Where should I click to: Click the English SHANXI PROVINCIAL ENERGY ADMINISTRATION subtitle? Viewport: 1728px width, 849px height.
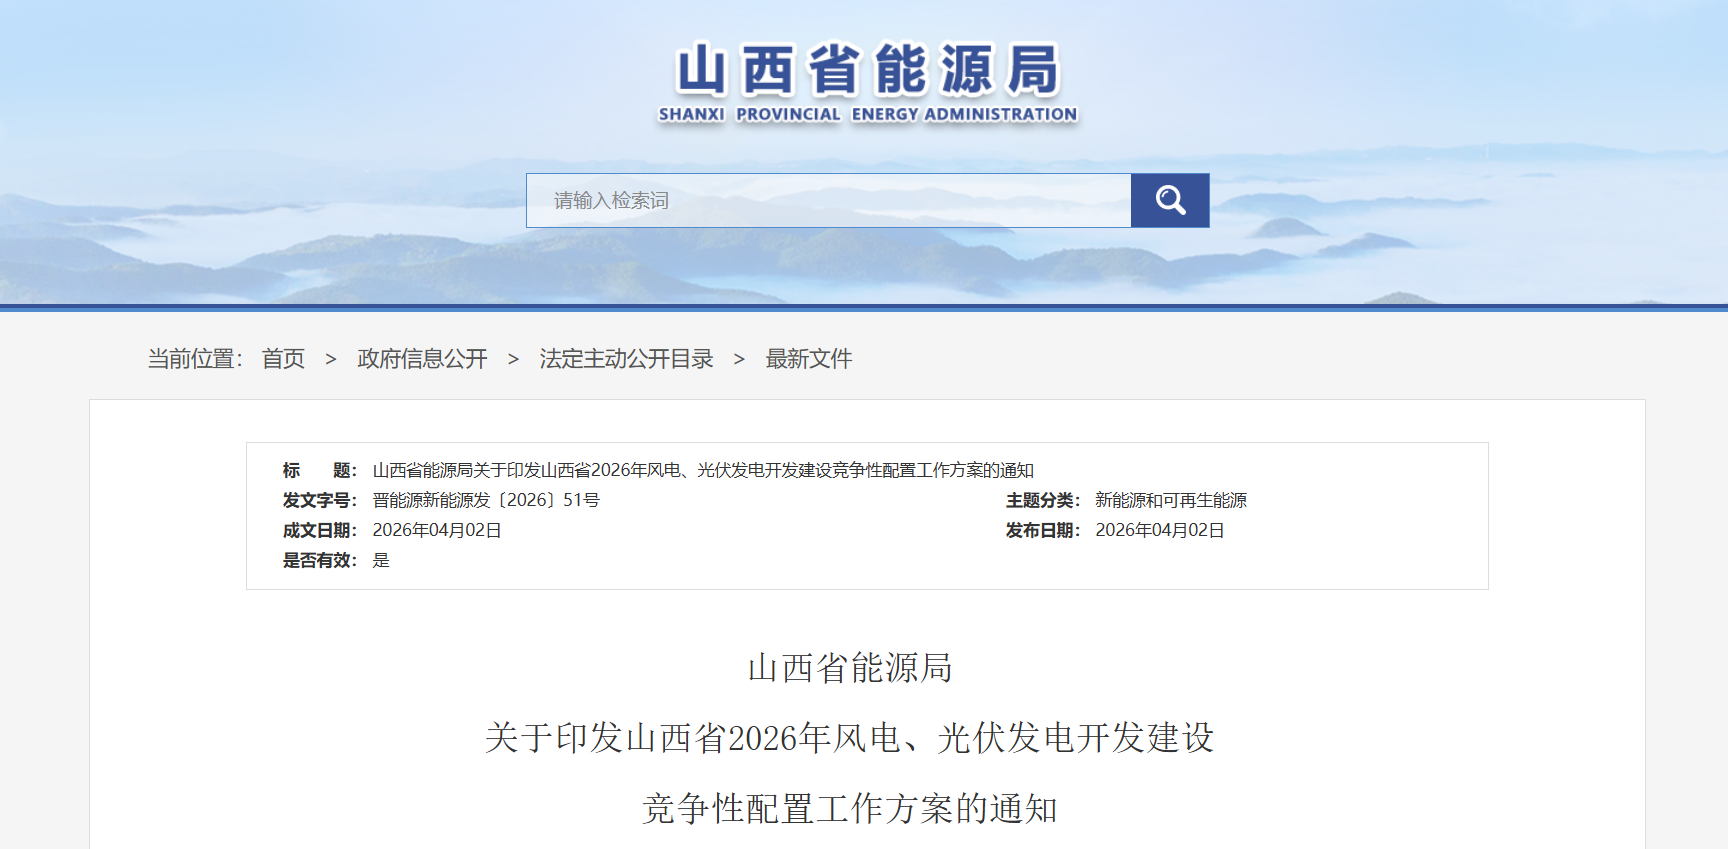point(867,114)
